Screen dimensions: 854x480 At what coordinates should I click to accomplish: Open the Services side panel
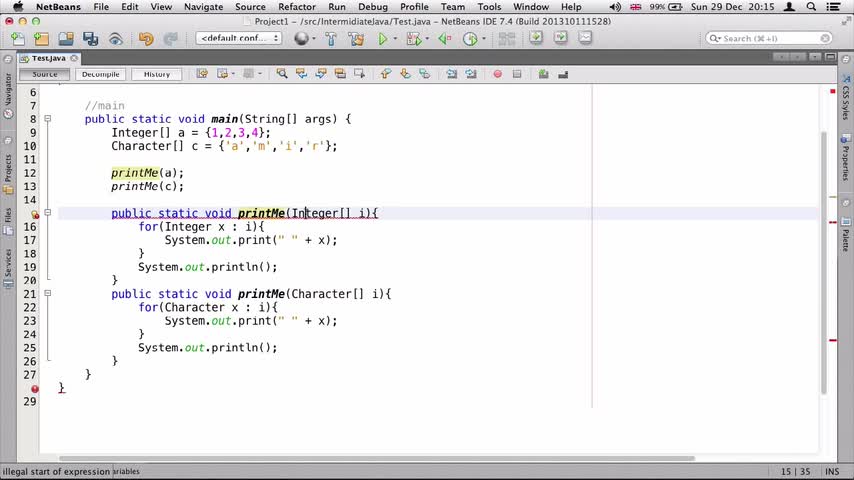tap(8, 268)
